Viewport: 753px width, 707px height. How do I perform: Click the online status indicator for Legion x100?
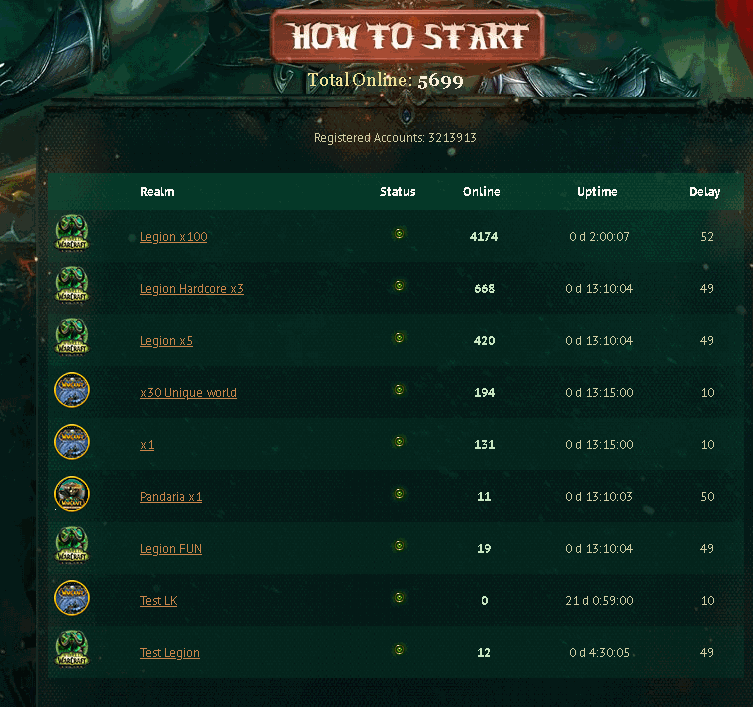tap(399, 233)
